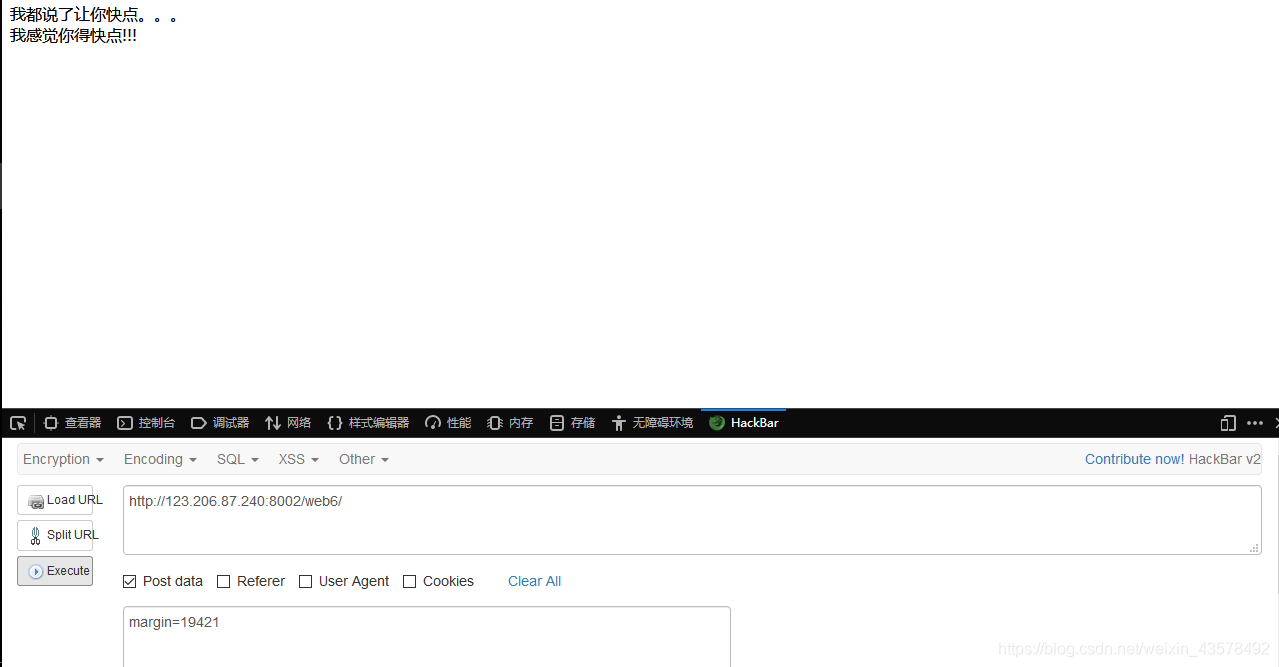Viewport: 1279px width, 667px height.
Task: Click the Contribute now! link
Action: point(1134,459)
